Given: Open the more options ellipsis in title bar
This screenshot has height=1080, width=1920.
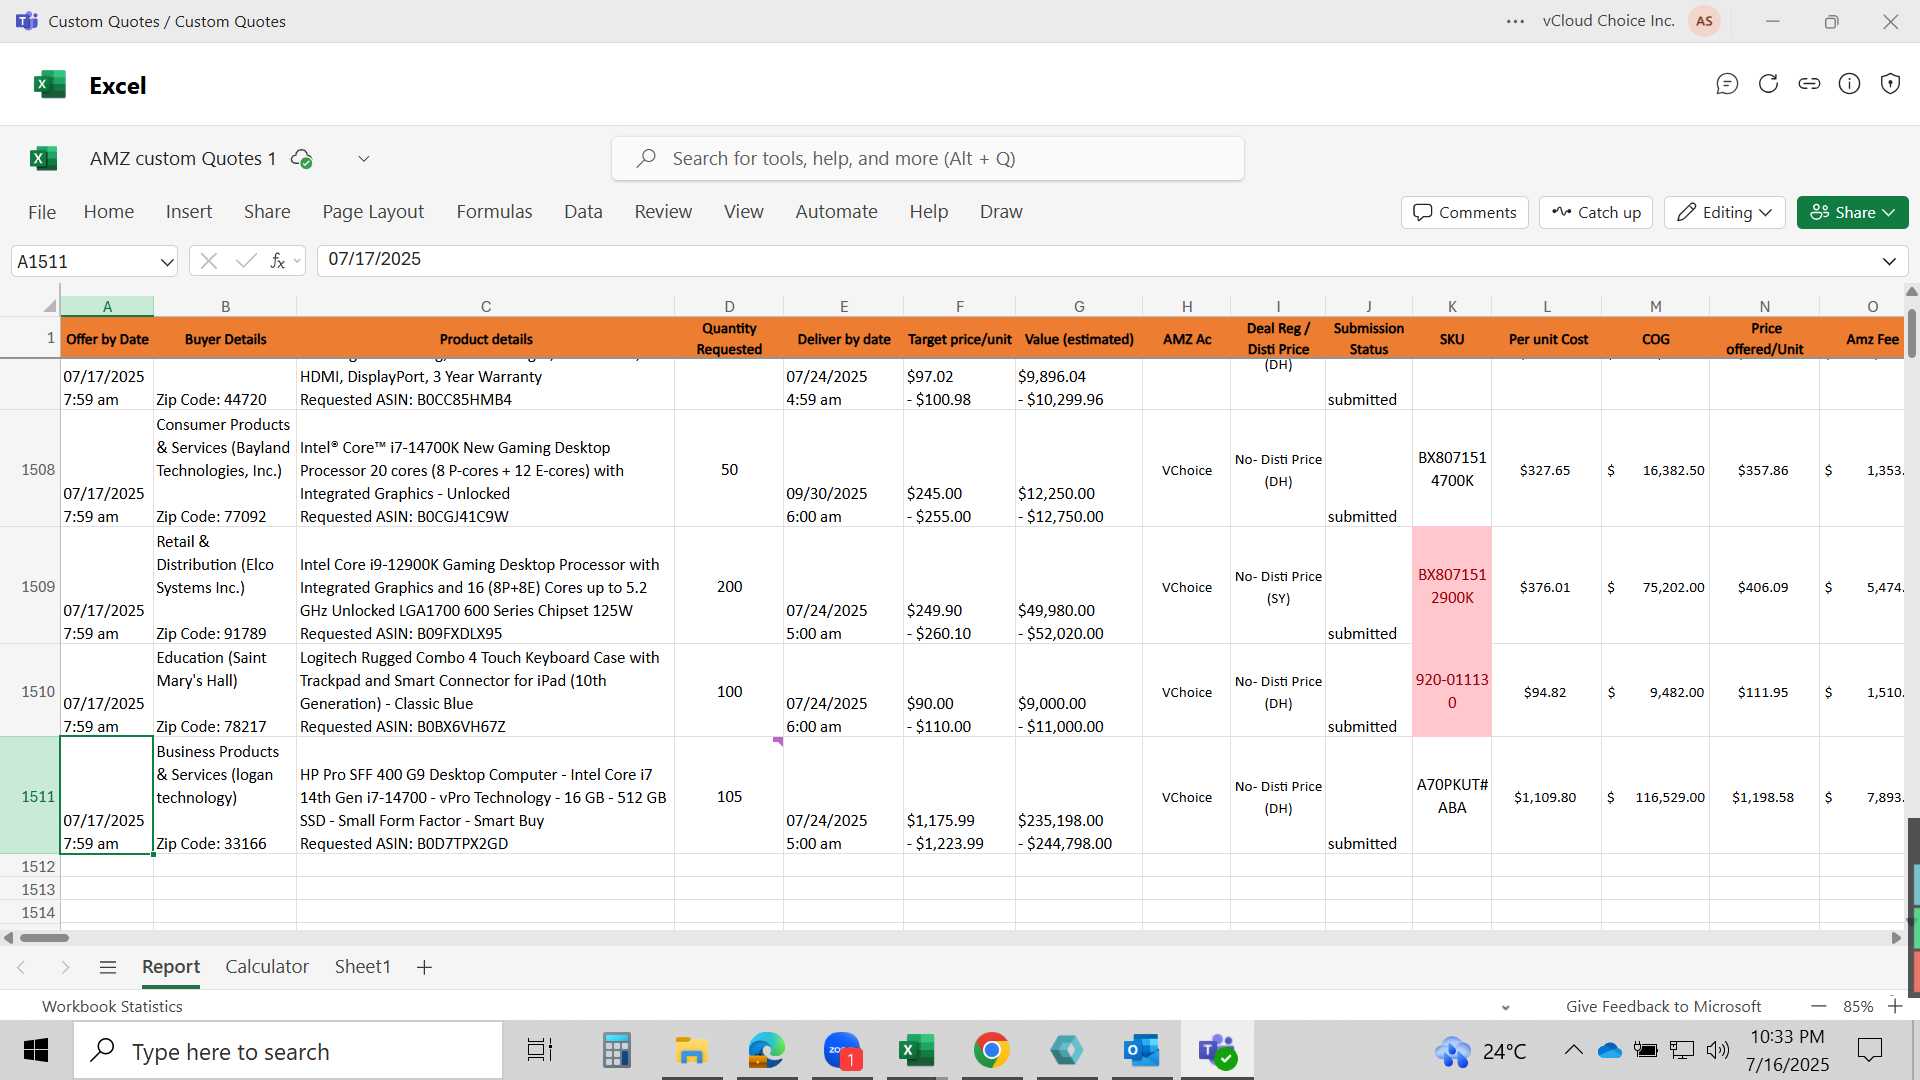Looking at the screenshot, I should [1515, 21].
